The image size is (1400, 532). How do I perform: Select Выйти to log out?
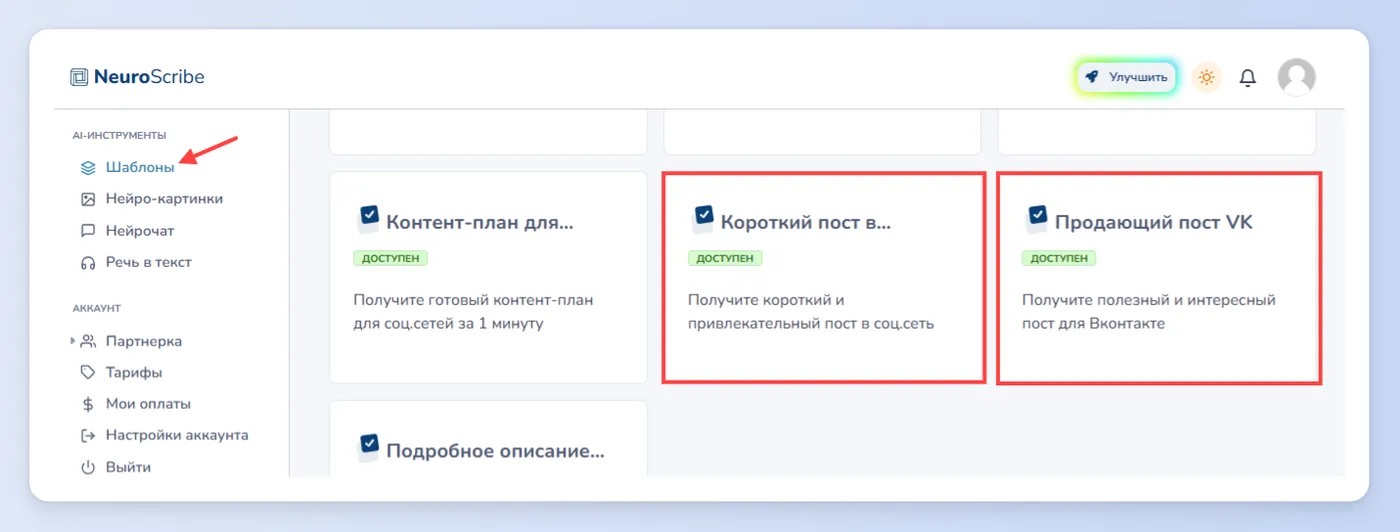tap(128, 467)
